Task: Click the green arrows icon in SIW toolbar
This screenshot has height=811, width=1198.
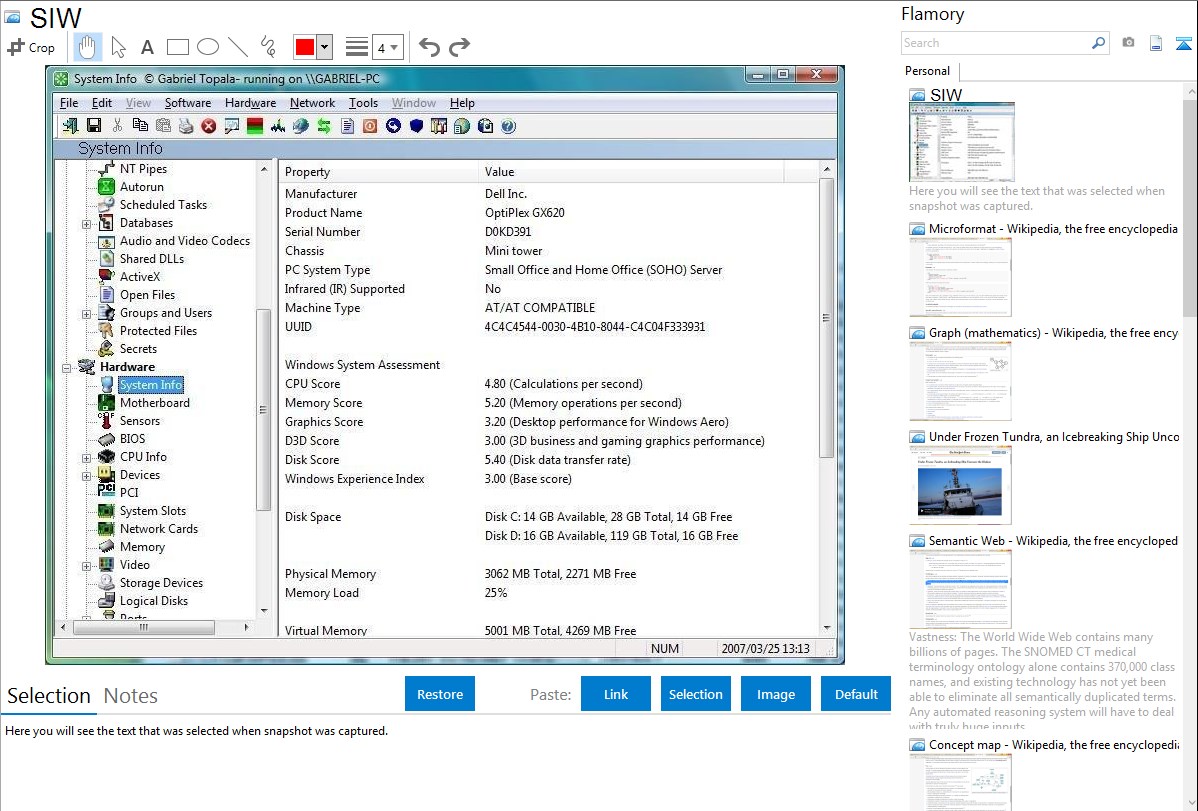Action: click(x=324, y=126)
